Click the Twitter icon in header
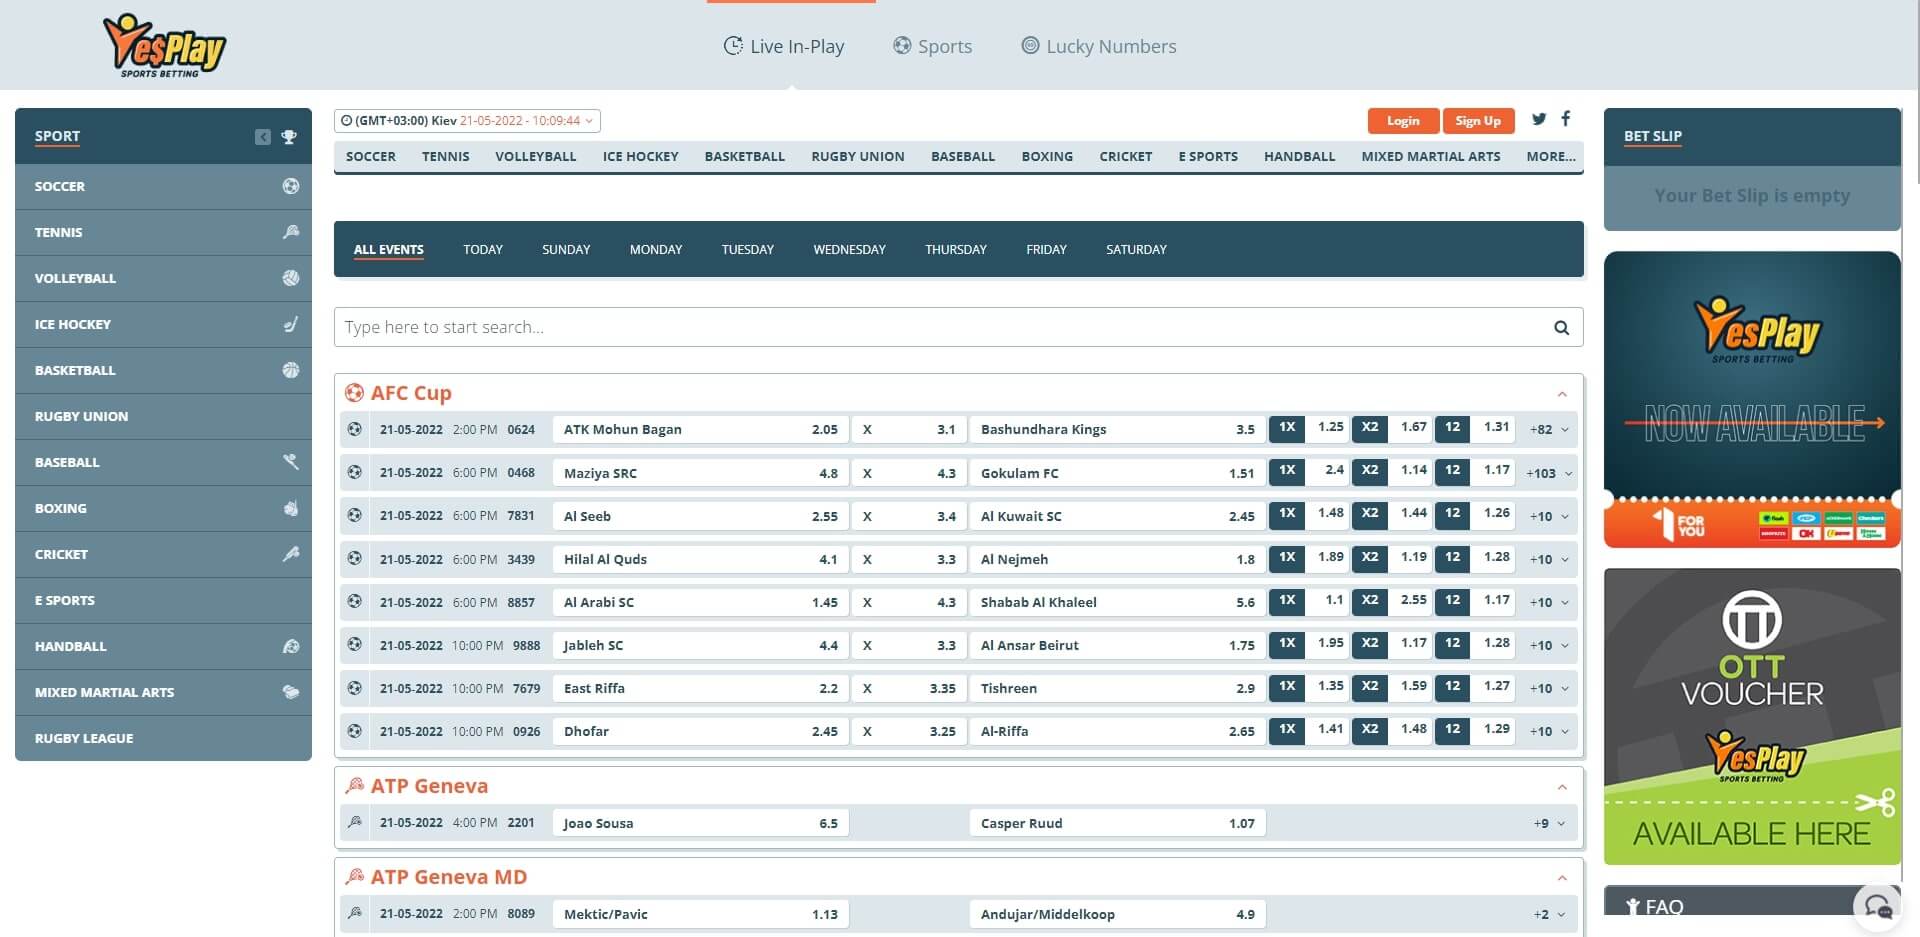 (x=1539, y=119)
